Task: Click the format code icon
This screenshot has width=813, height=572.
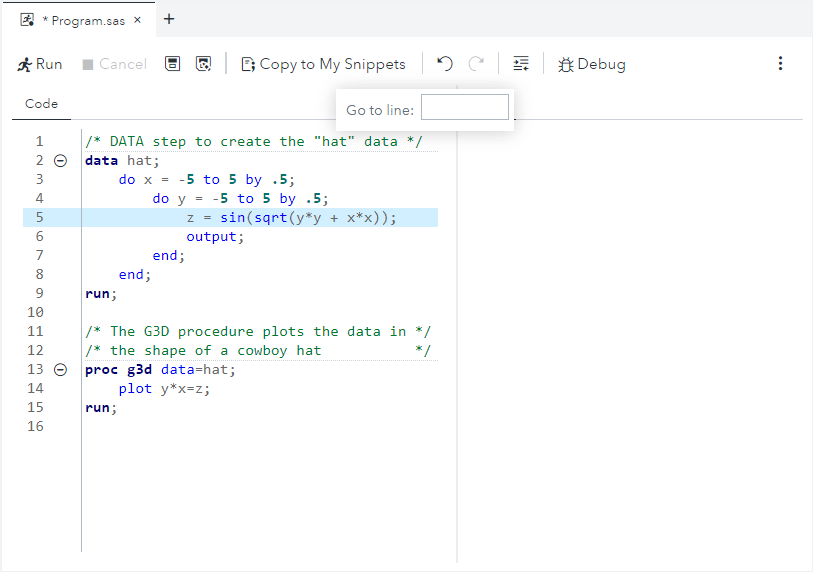Action: click(520, 64)
